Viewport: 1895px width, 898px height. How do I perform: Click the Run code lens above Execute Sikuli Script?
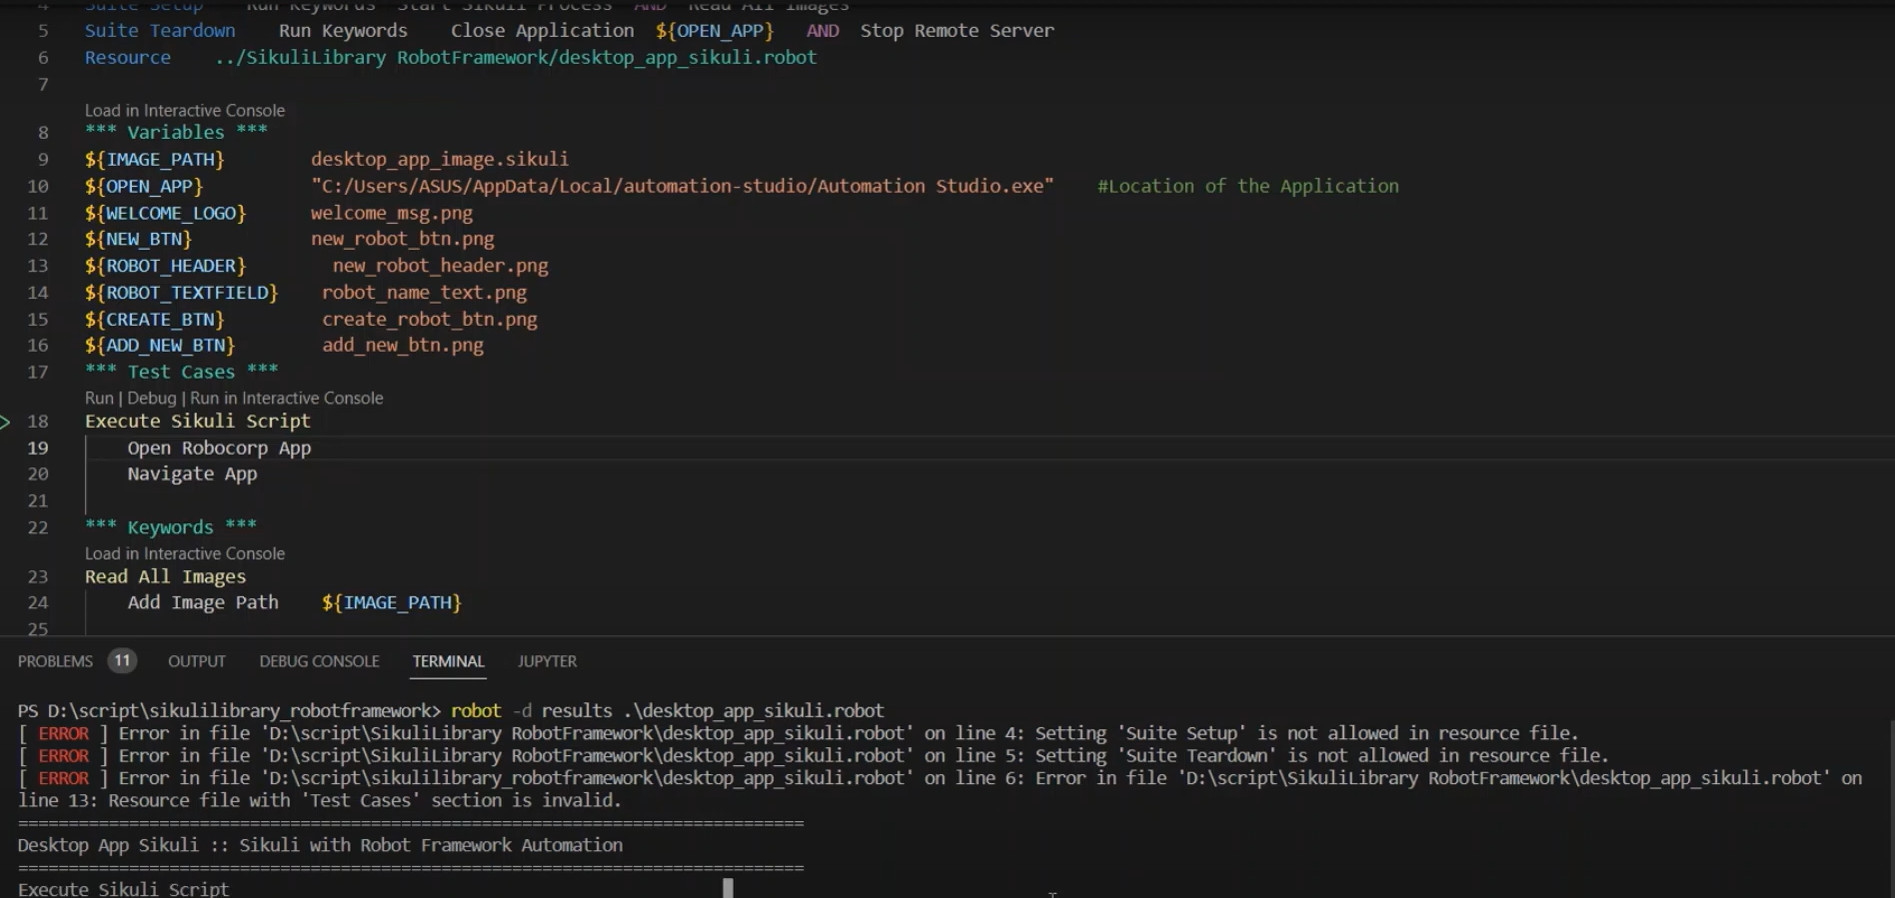pos(99,398)
